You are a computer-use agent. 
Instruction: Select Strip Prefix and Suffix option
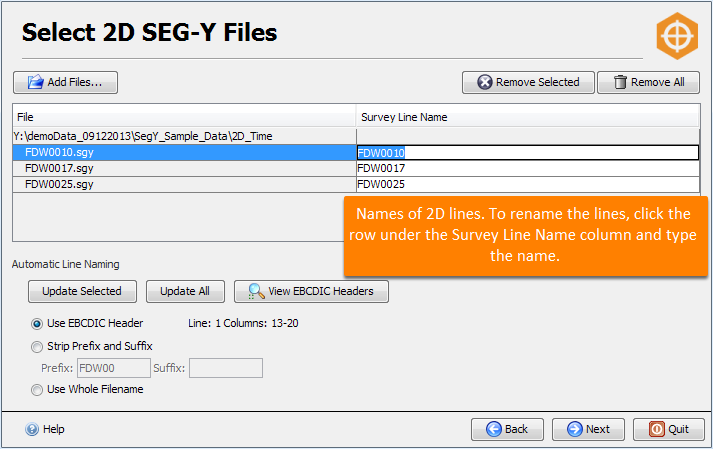[x=37, y=347]
